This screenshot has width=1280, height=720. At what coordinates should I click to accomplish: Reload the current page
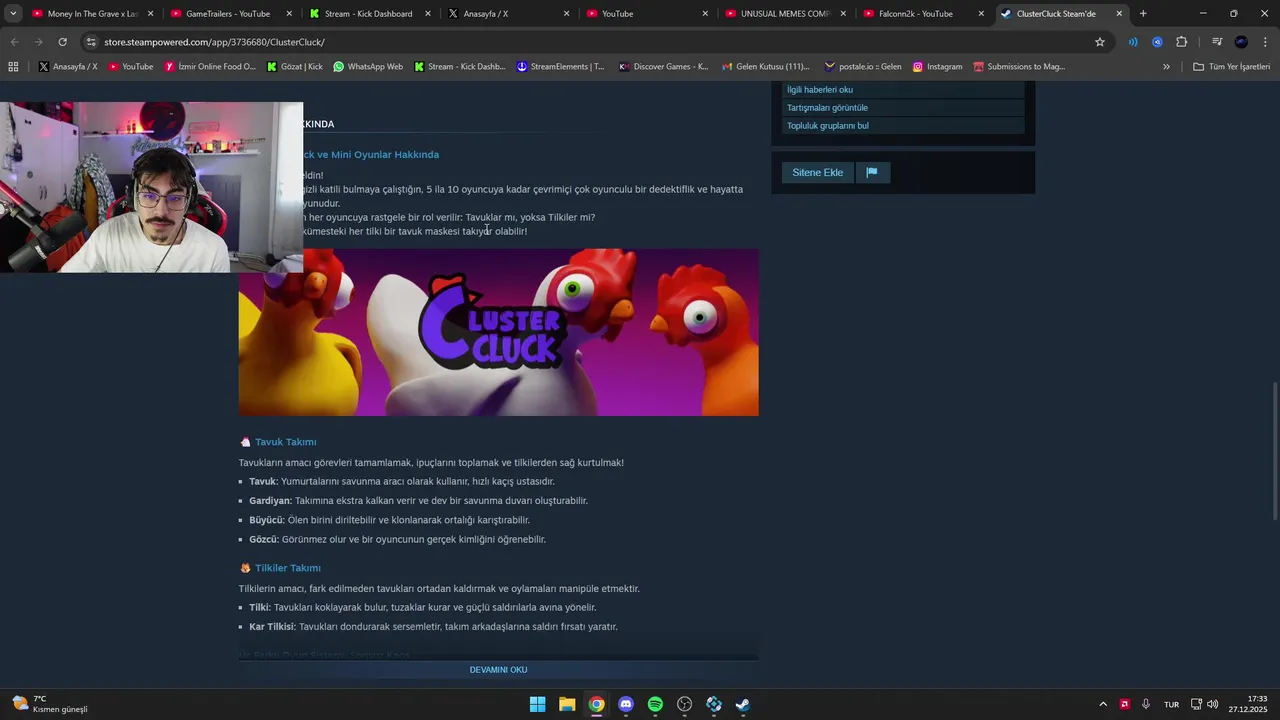pyautogui.click(x=62, y=42)
